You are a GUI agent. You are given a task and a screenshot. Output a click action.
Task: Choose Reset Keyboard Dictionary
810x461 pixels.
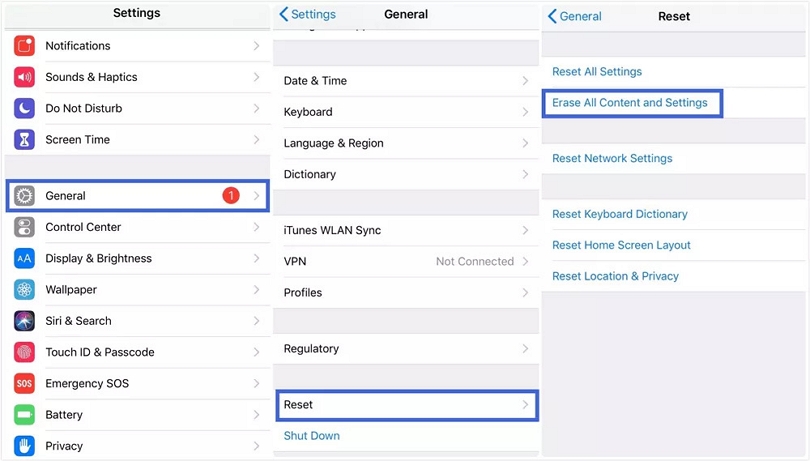[620, 214]
